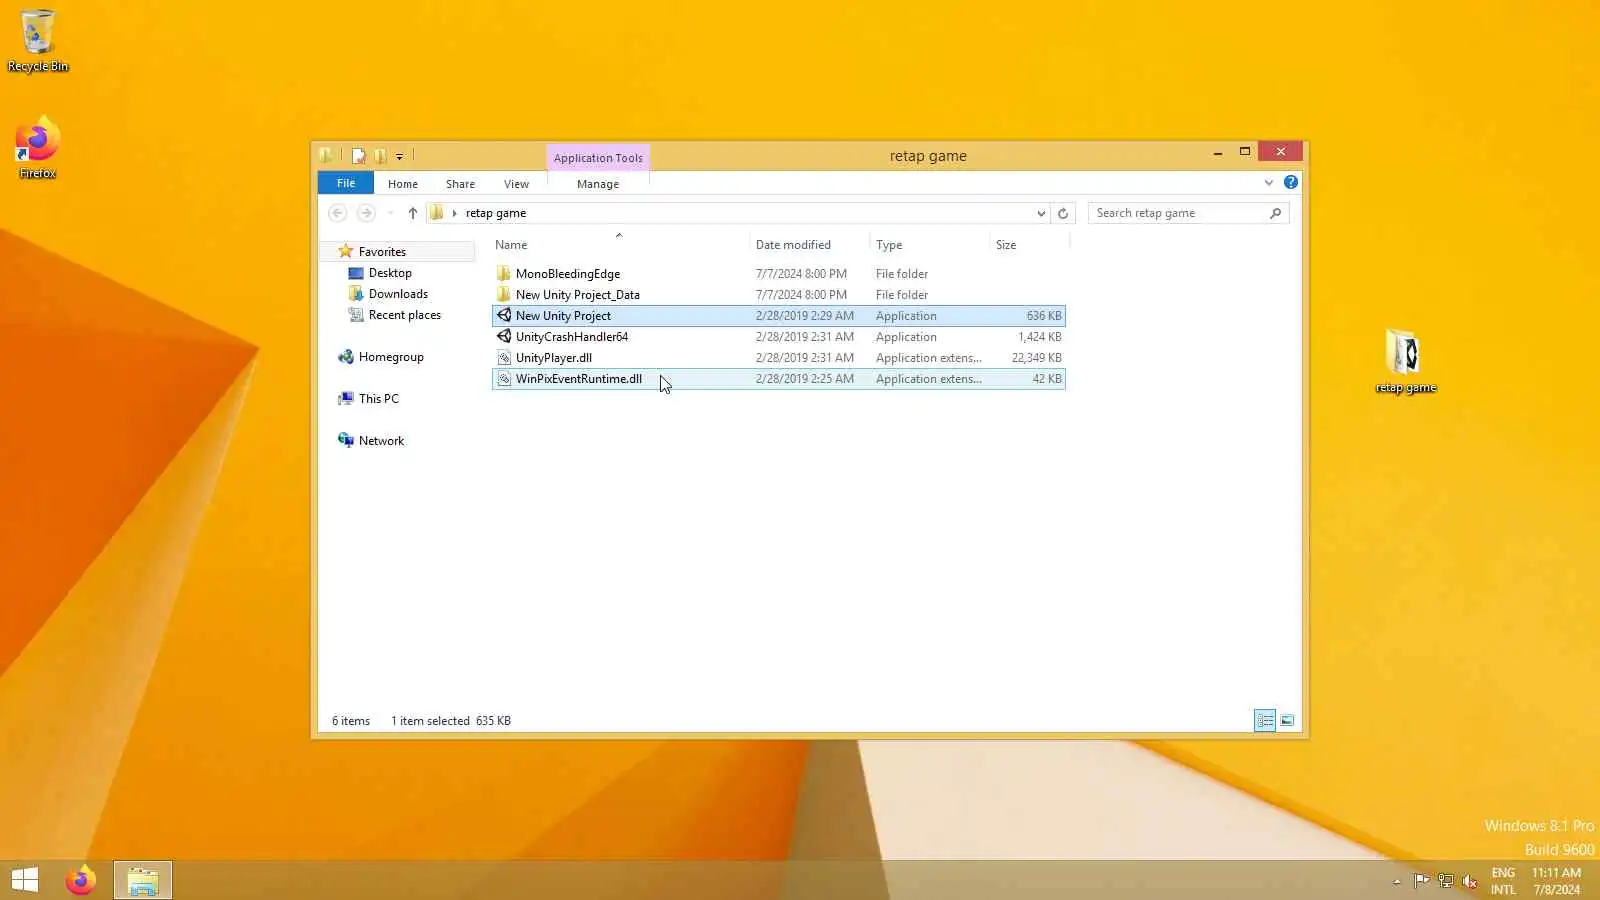Click the Unity icon beside UnityCrashHandler64
This screenshot has width=1600, height=900.
tap(504, 336)
